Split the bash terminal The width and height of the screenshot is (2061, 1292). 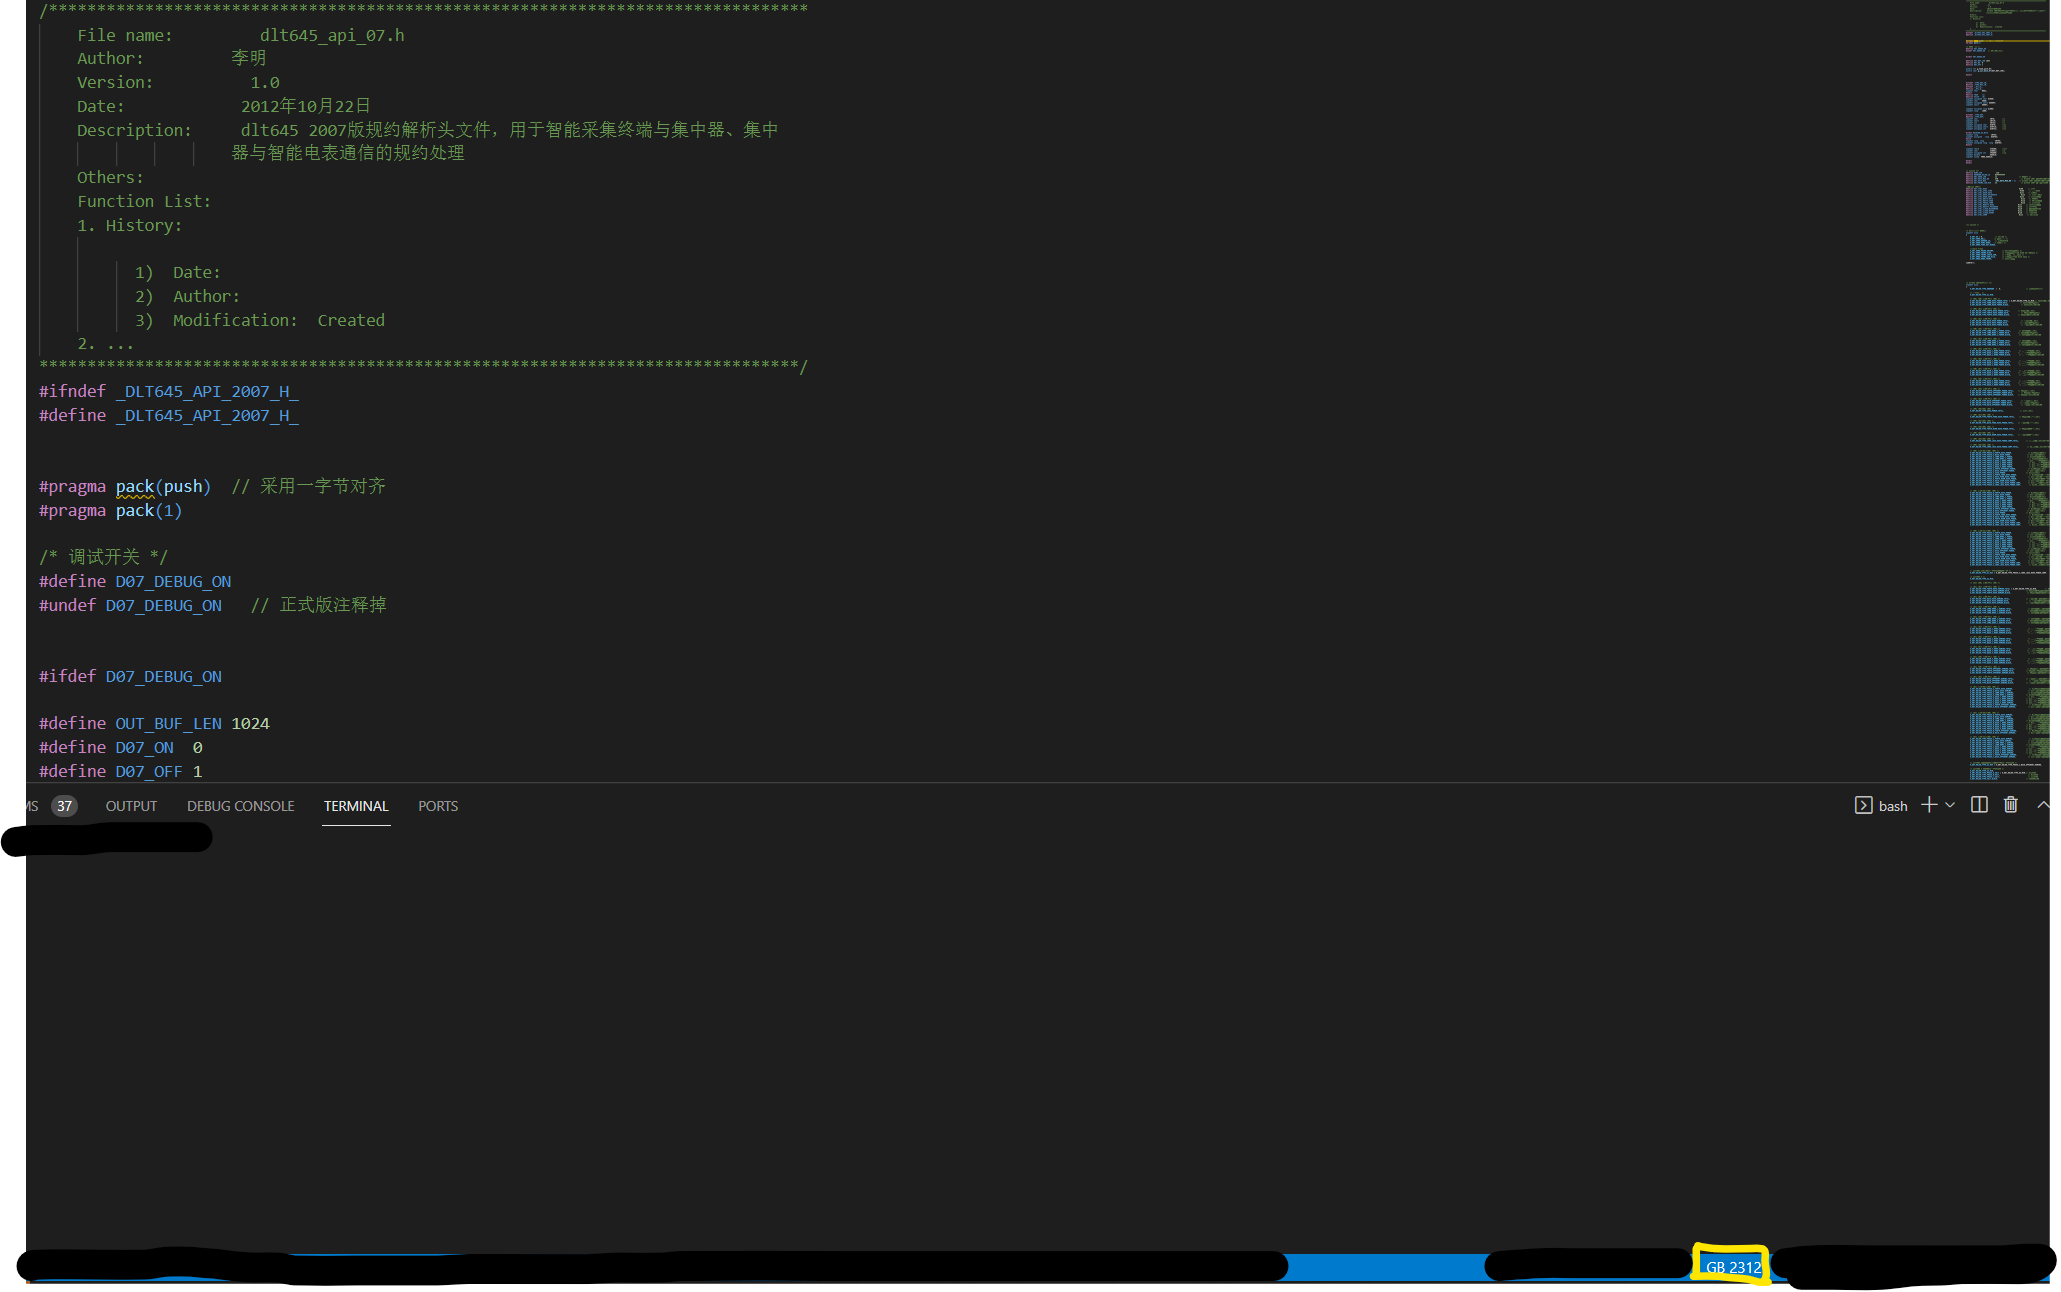click(1978, 805)
